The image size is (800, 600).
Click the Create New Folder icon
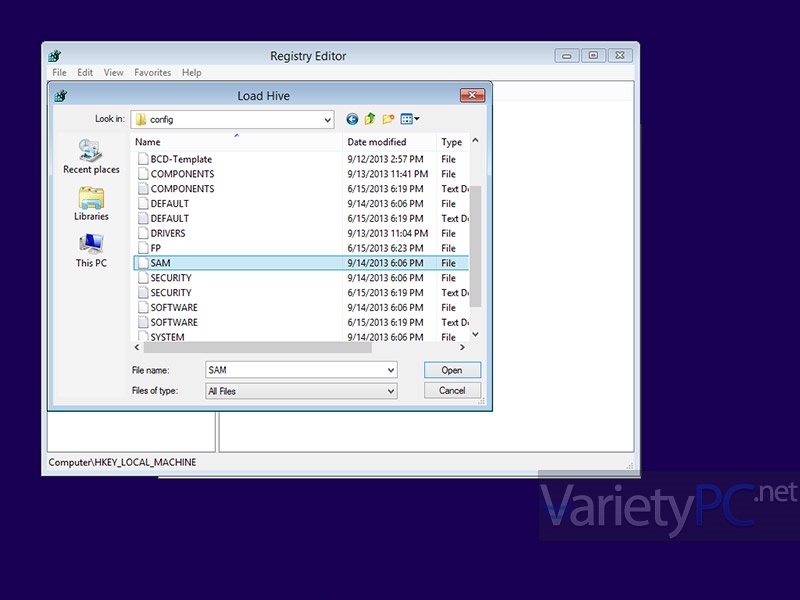[387, 119]
